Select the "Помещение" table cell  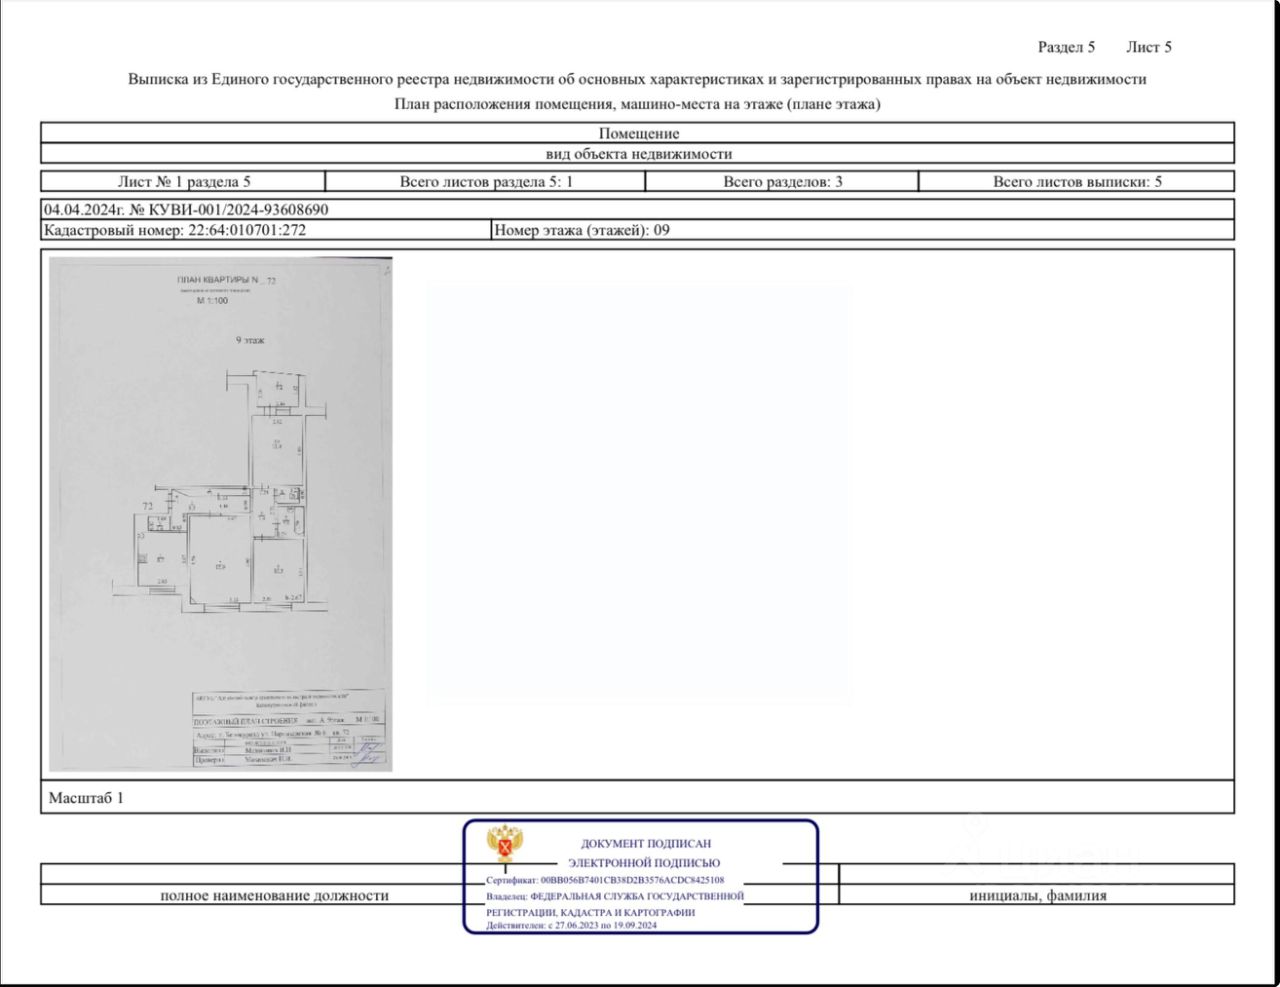pos(638,133)
